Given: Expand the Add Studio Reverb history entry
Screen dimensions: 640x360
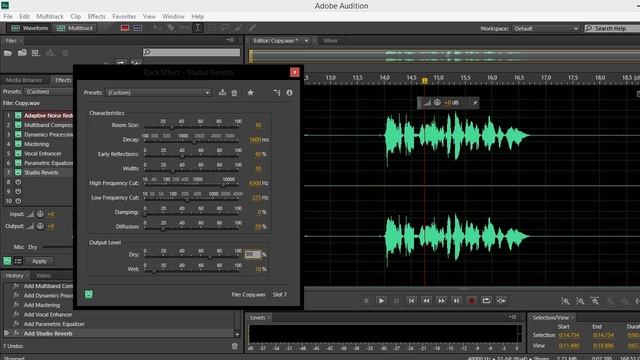Looking at the screenshot, I should [6, 333].
